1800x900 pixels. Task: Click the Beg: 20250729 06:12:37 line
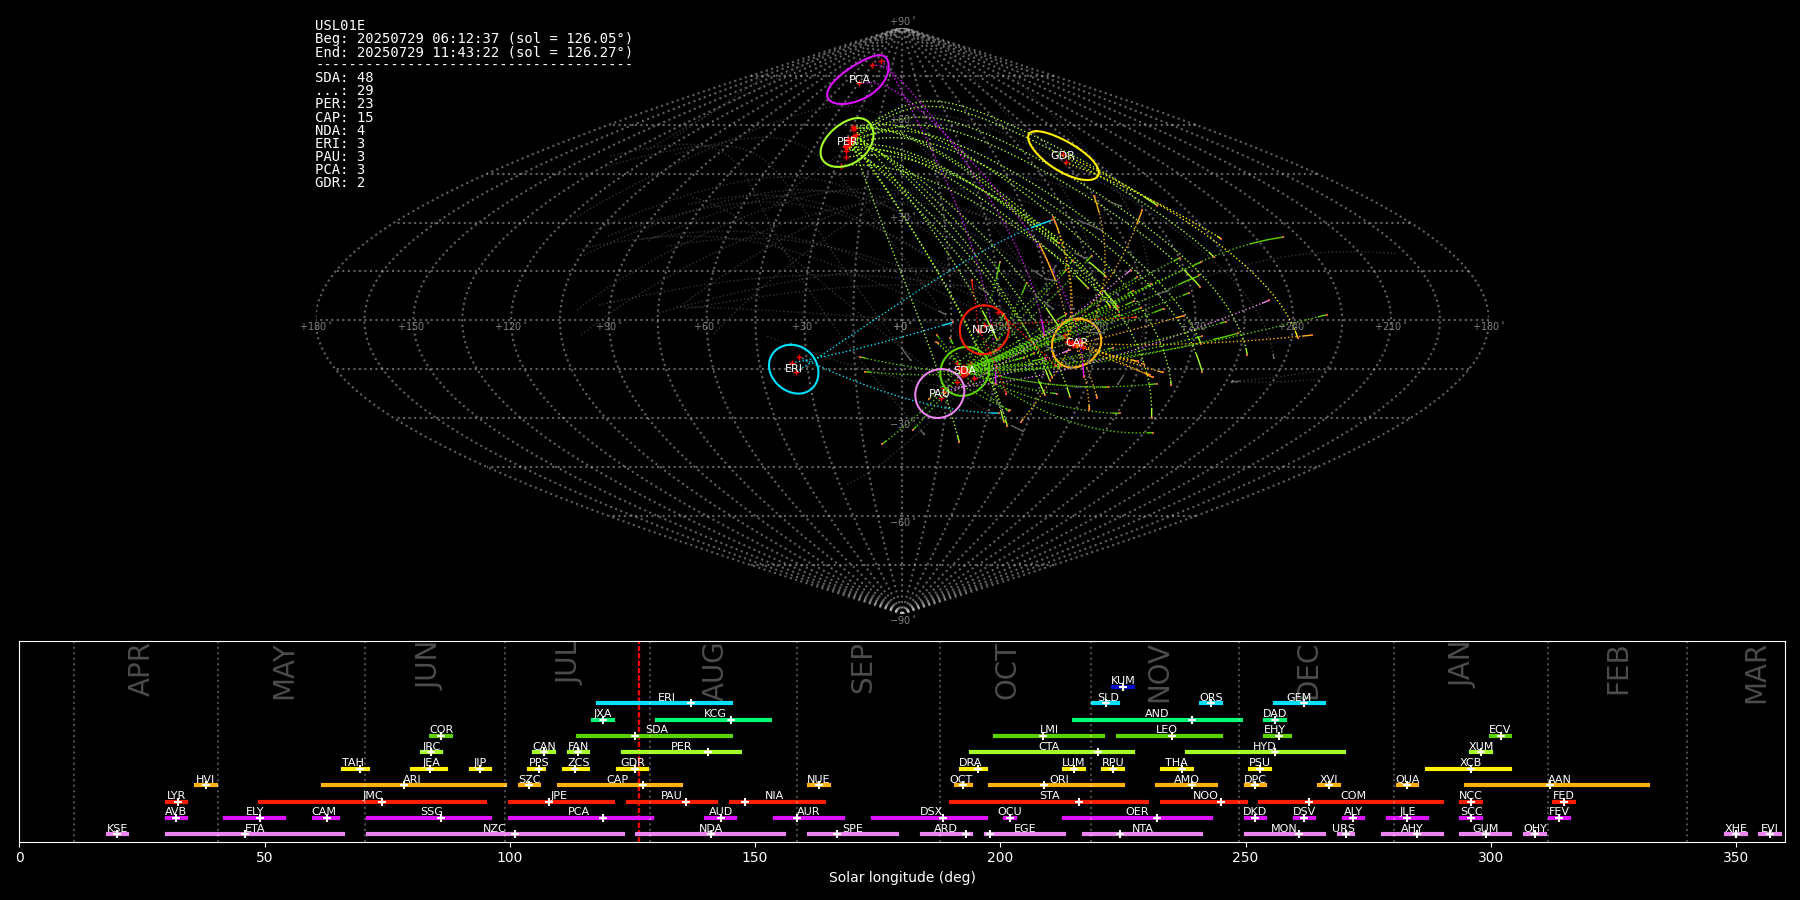[x=474, y=39]
